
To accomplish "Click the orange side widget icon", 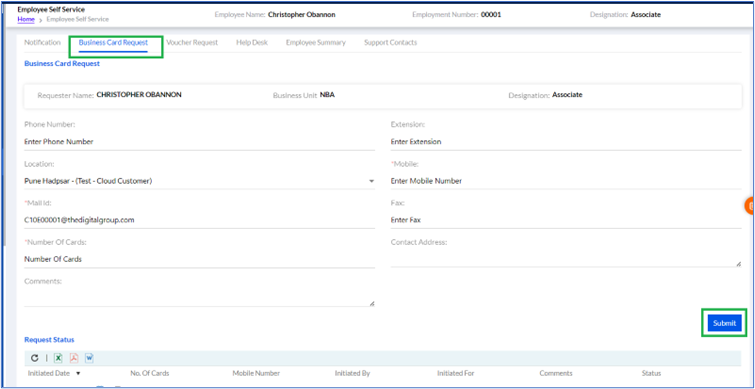I will 750,206.
